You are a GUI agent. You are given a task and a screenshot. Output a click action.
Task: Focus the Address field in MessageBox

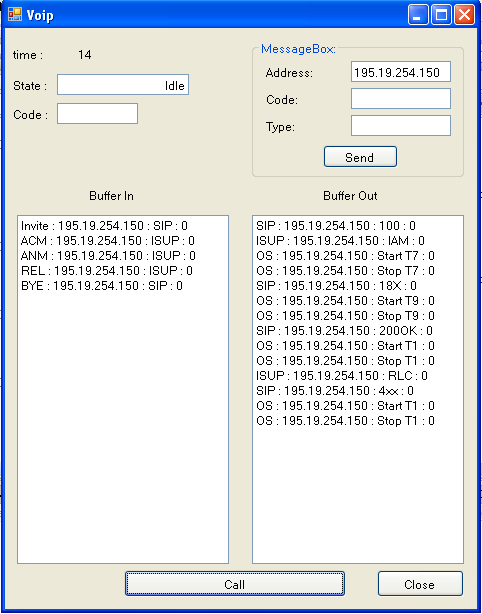coord(401,72)
